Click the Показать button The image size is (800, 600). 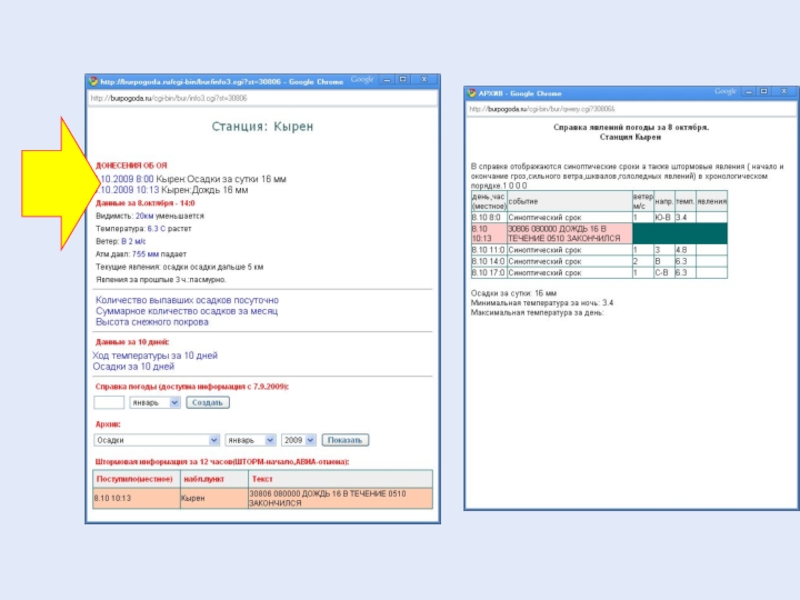(x=345, y=440)
